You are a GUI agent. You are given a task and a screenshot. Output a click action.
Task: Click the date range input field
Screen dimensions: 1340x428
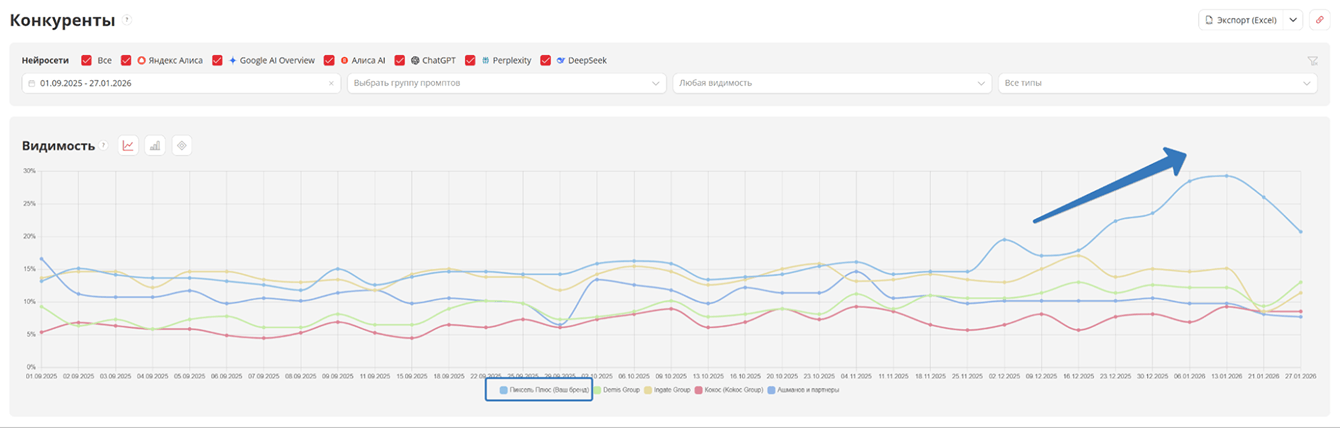pos(175,83)
